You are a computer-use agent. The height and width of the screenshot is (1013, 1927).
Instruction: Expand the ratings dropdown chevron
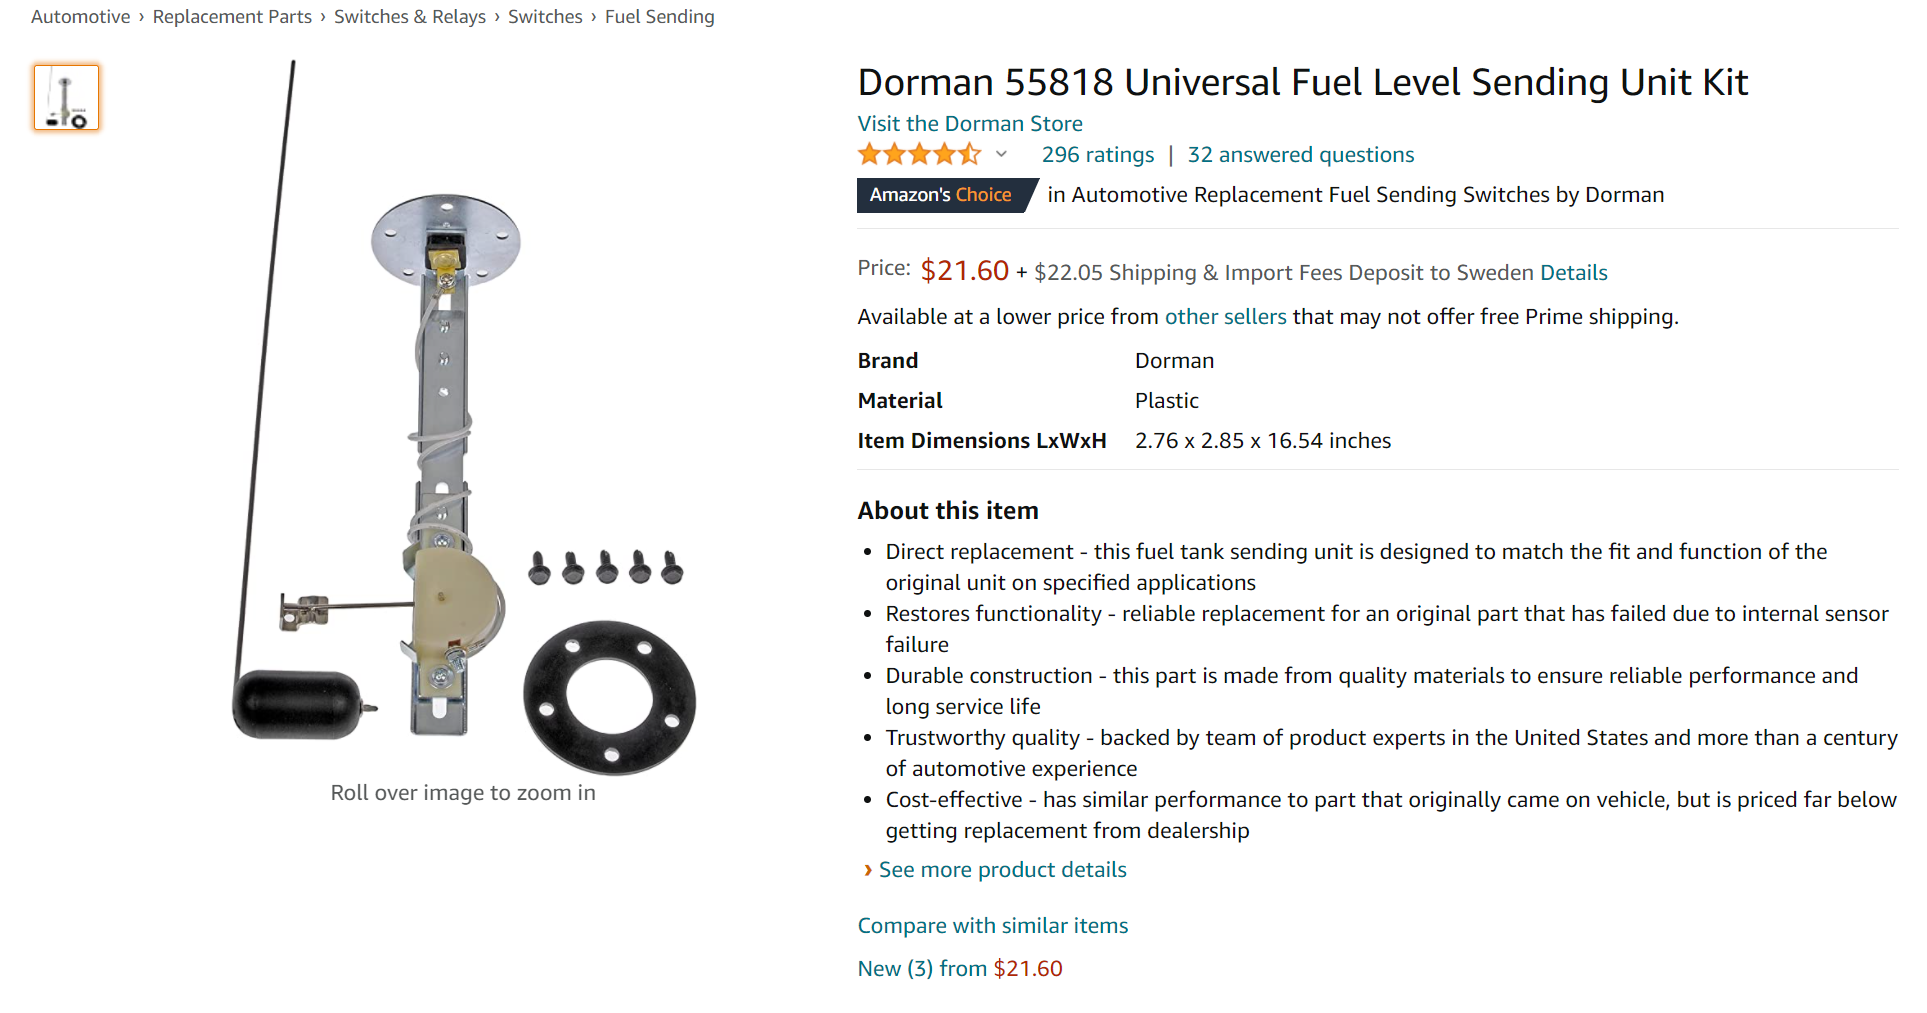point(1001,155)
